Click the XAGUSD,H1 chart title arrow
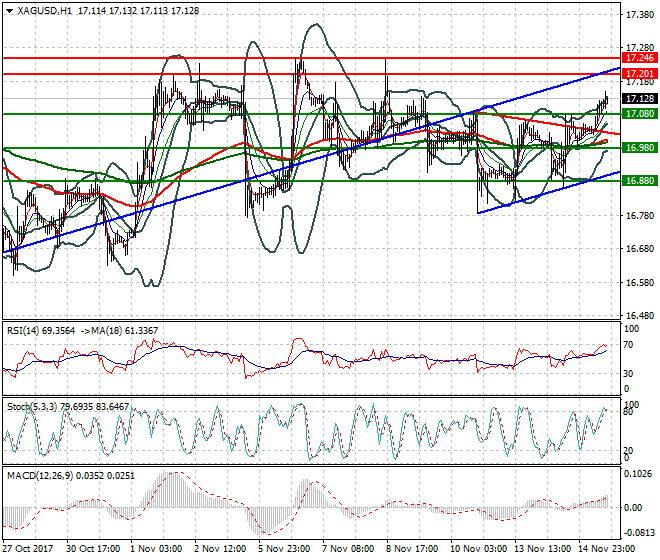 tap(9, 11)
